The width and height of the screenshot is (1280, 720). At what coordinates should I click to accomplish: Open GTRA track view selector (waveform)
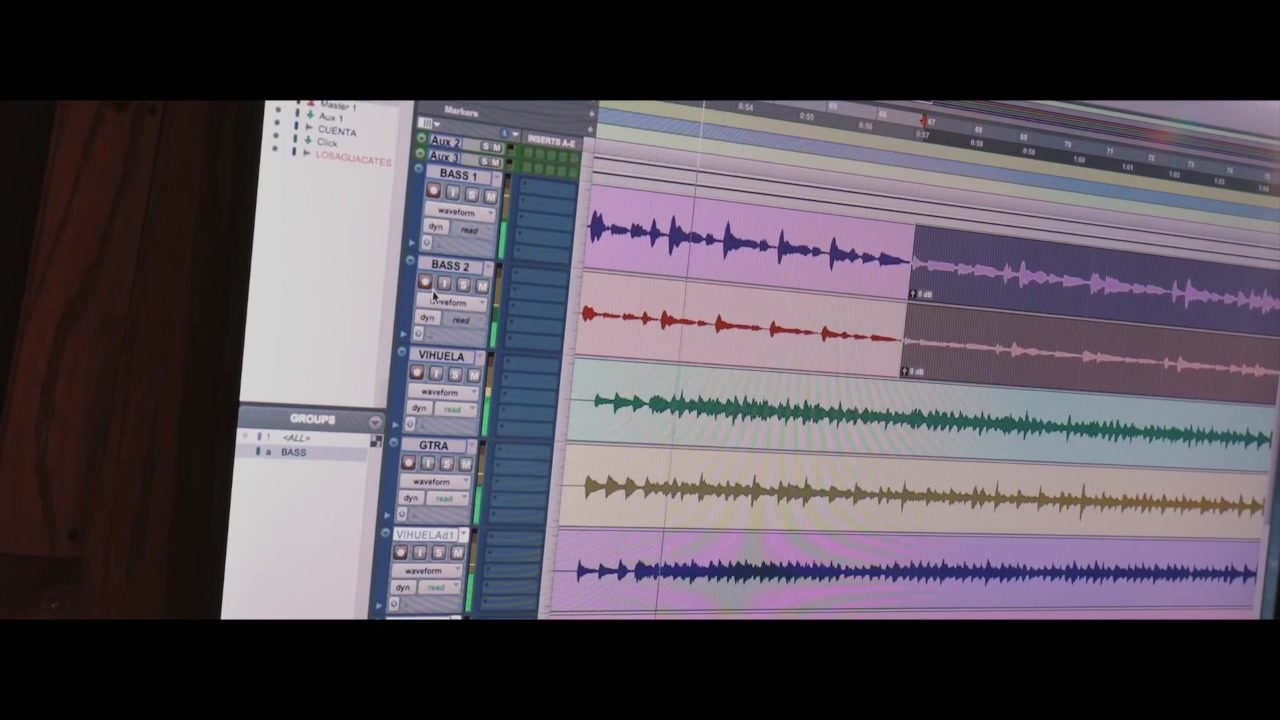[x=433, y=481]
